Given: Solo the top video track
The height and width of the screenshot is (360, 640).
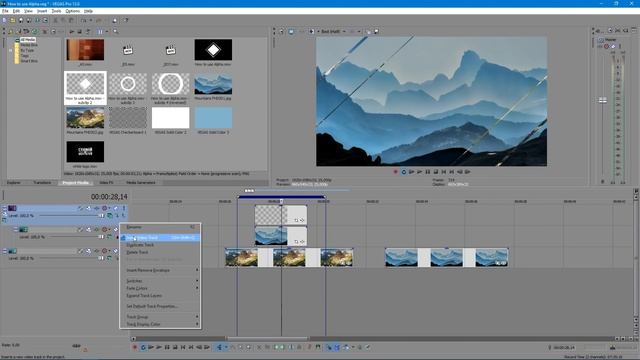Looking at the screenshot, I should (124, 208).
